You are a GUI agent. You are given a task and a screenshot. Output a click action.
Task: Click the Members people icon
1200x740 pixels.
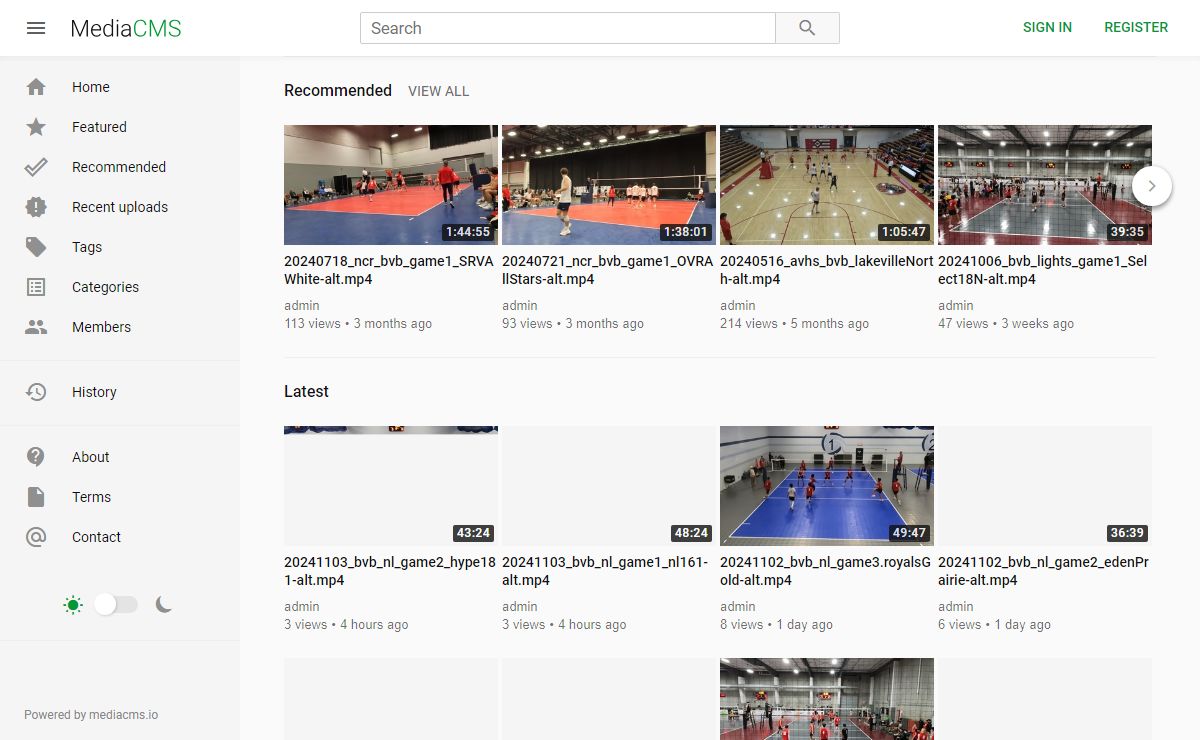[36, 327]
